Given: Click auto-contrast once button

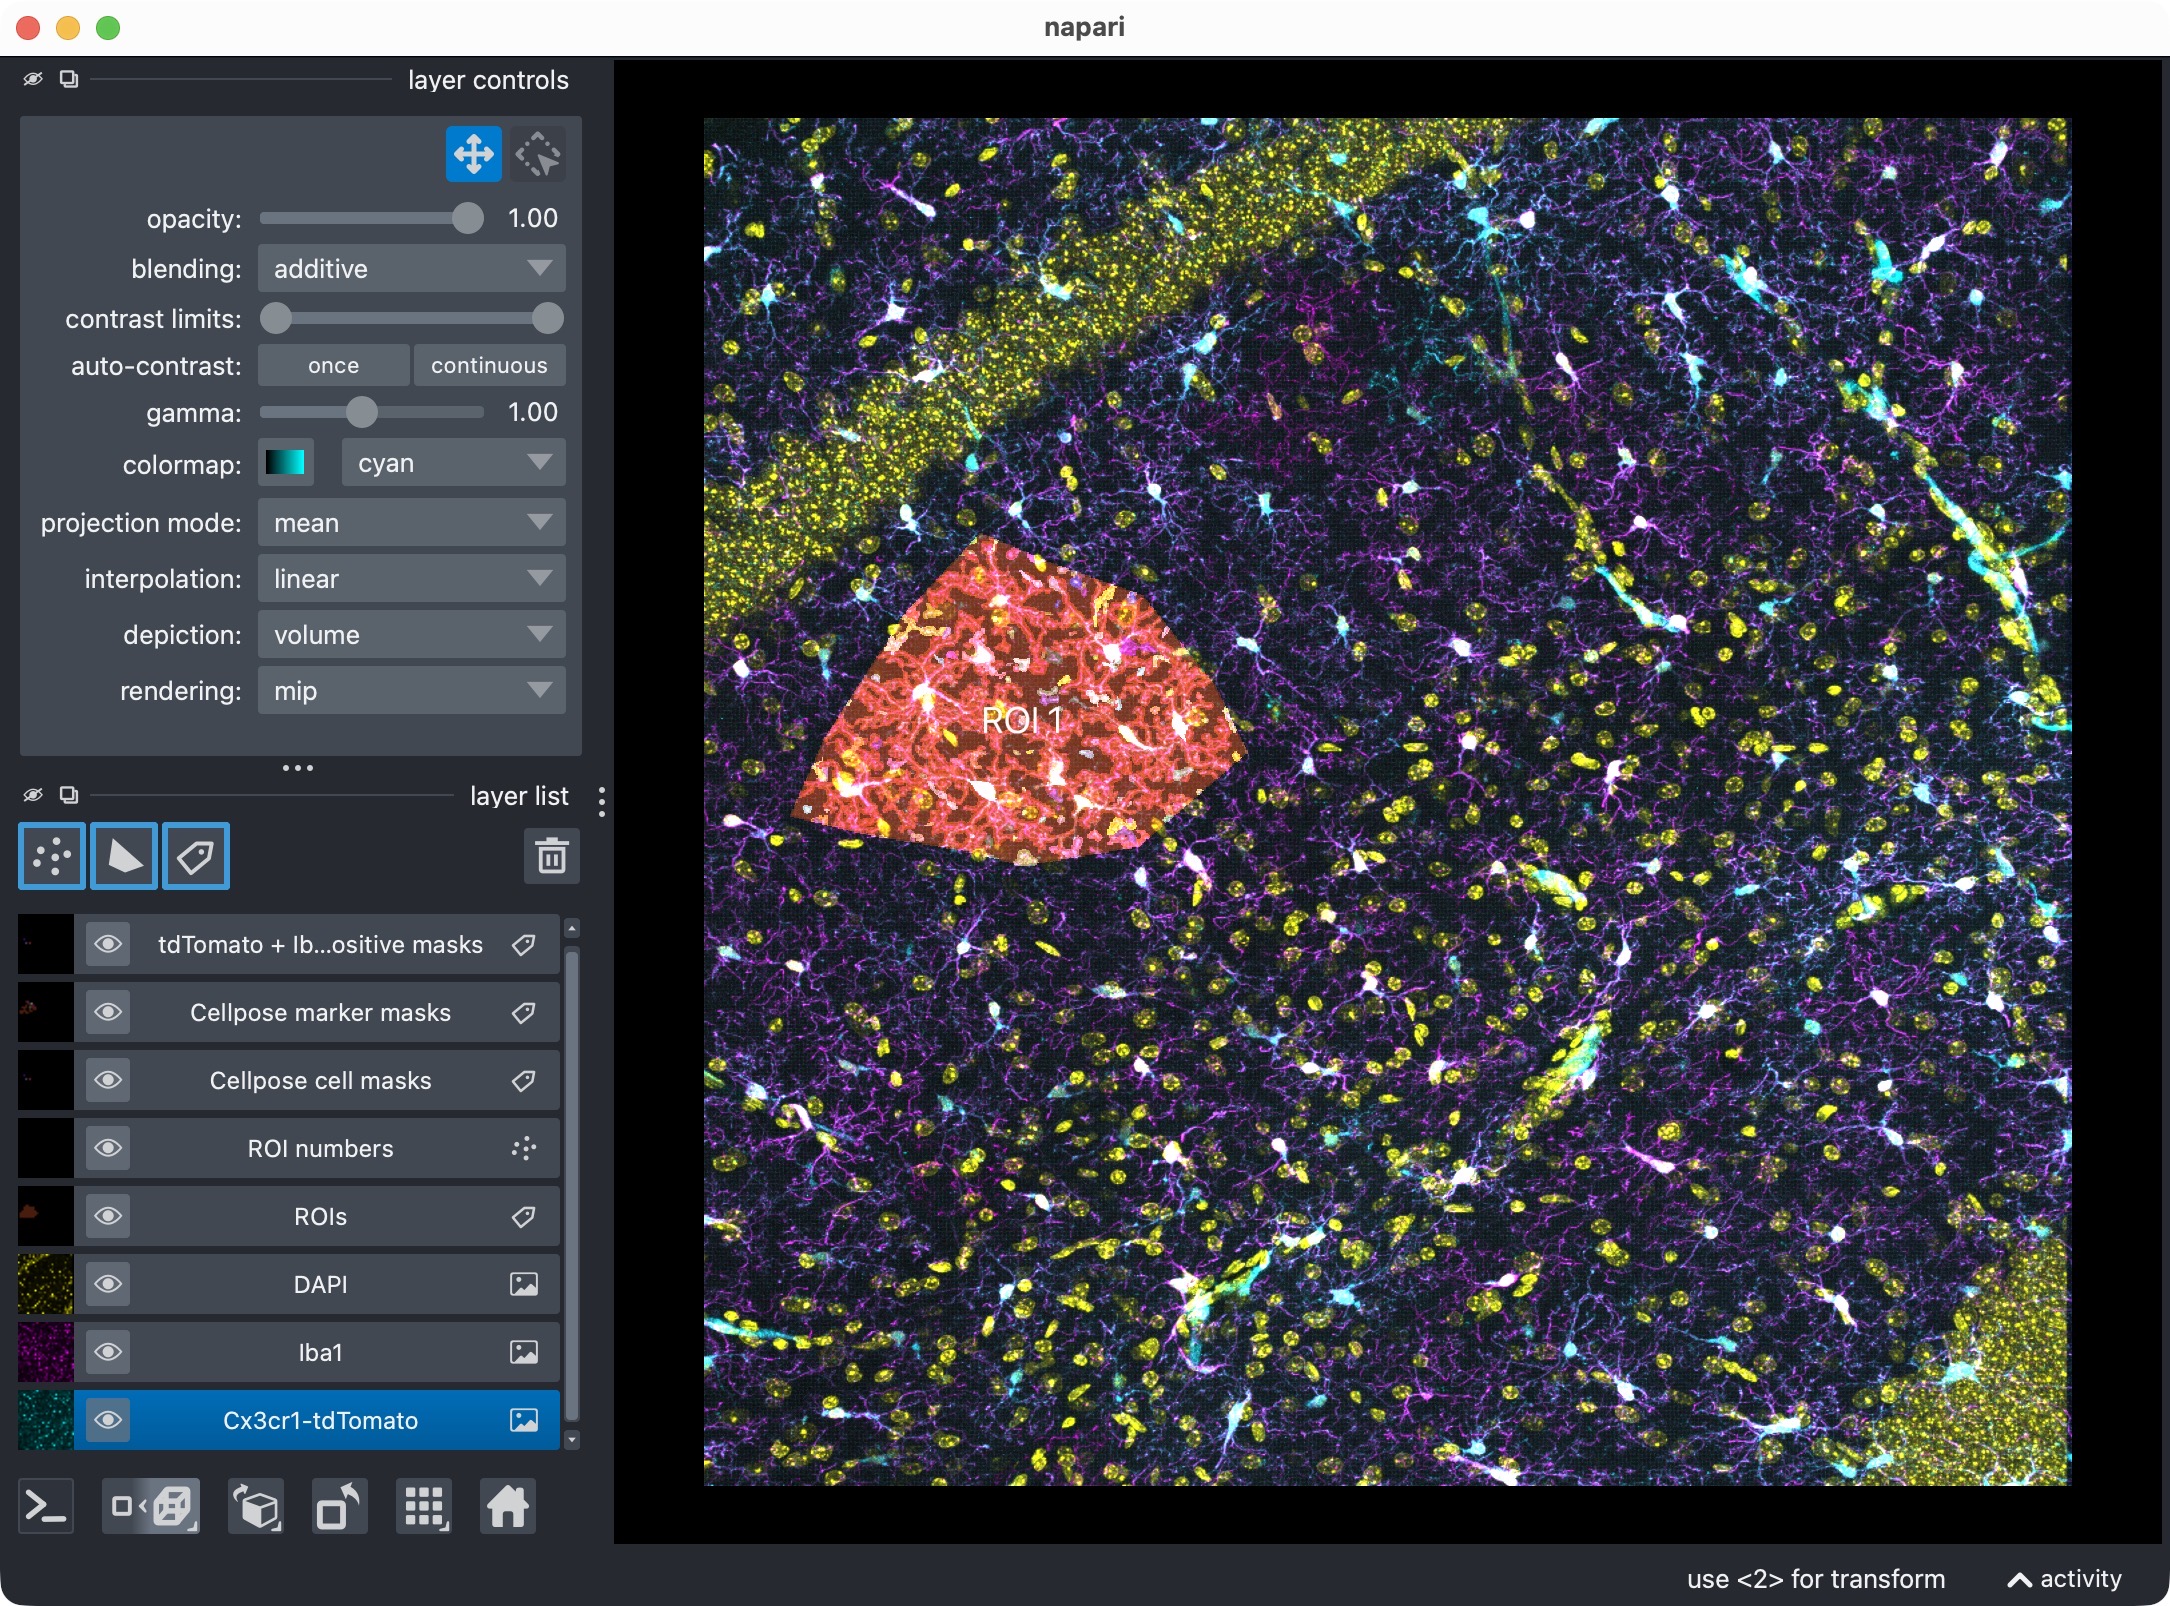Looking at the screenshot, I should click(333, 366).
